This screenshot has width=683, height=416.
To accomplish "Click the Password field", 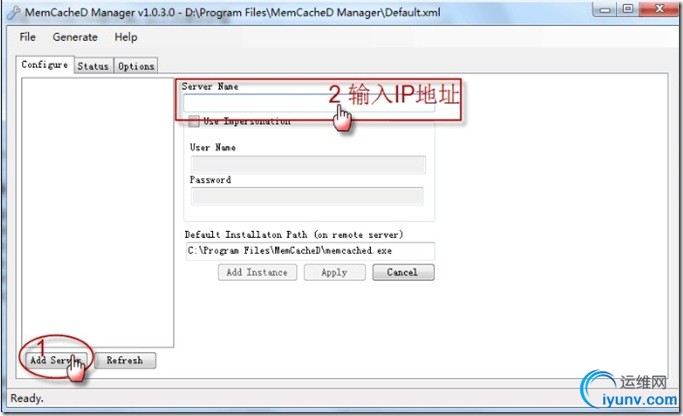I will click(307, 196).
